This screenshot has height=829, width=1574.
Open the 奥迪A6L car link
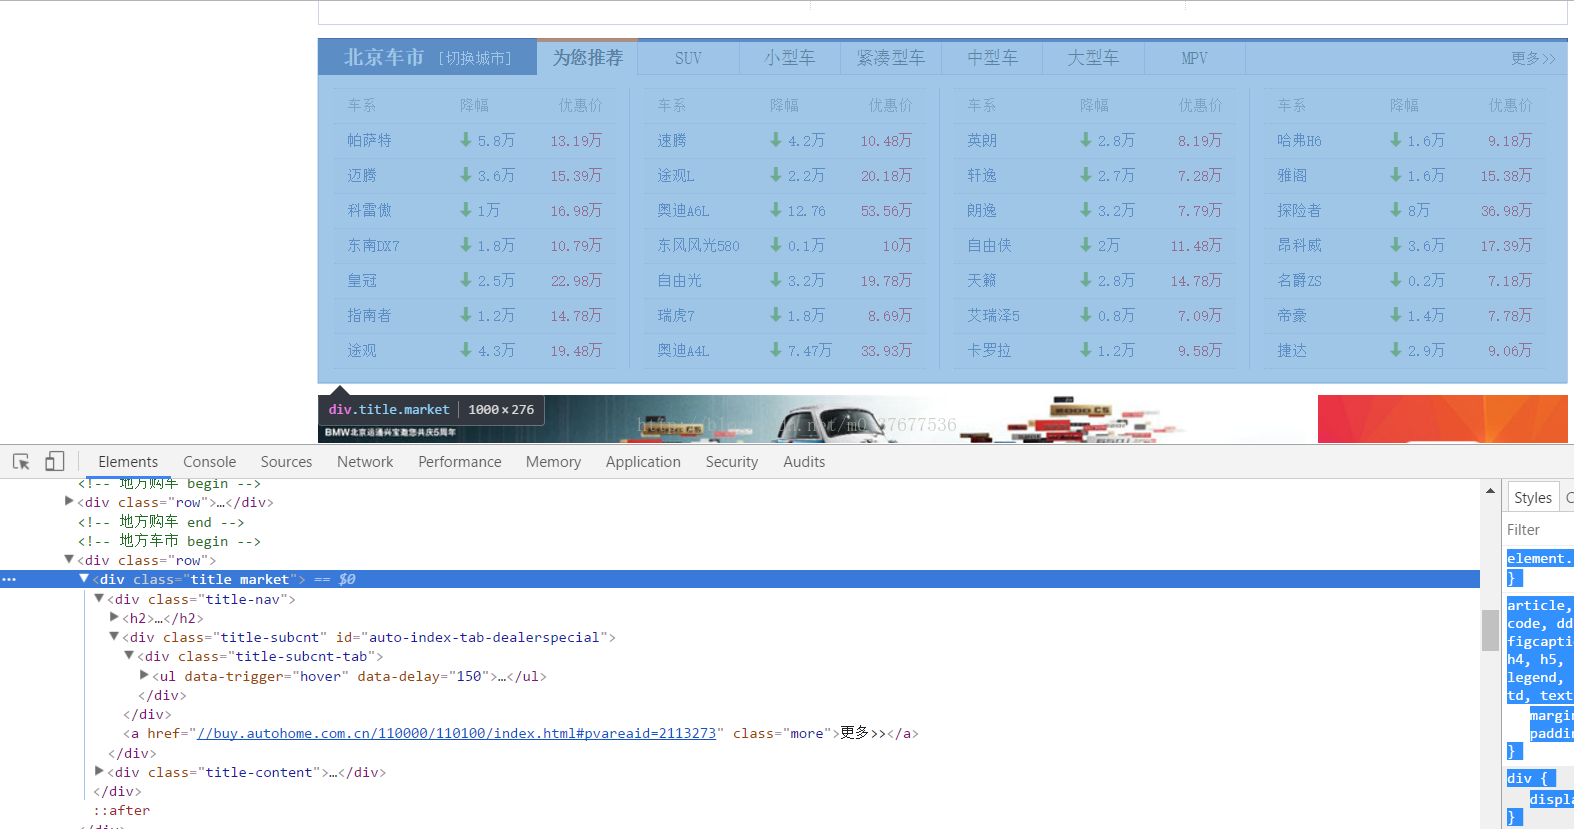[683, 210]
